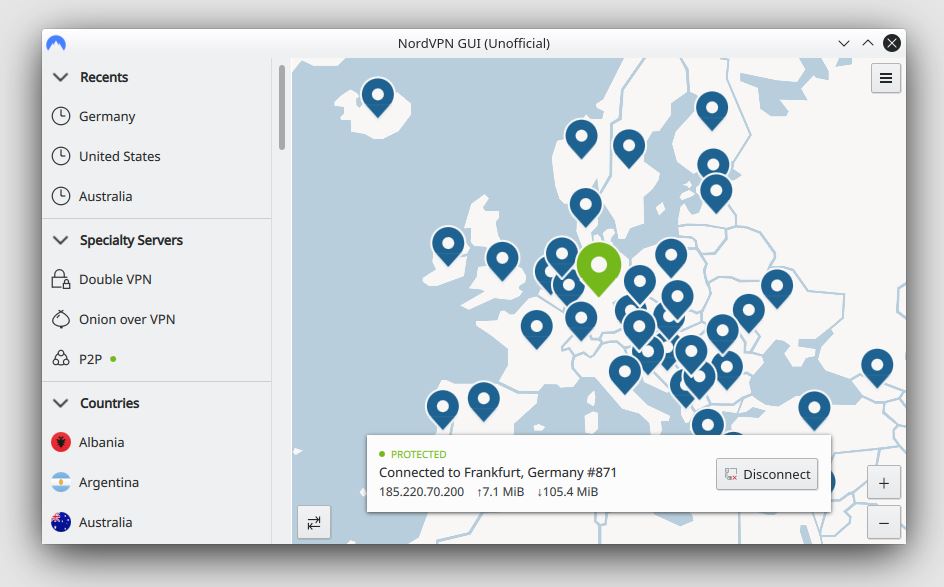Choose Albania in countries list

tap(157, 443)
